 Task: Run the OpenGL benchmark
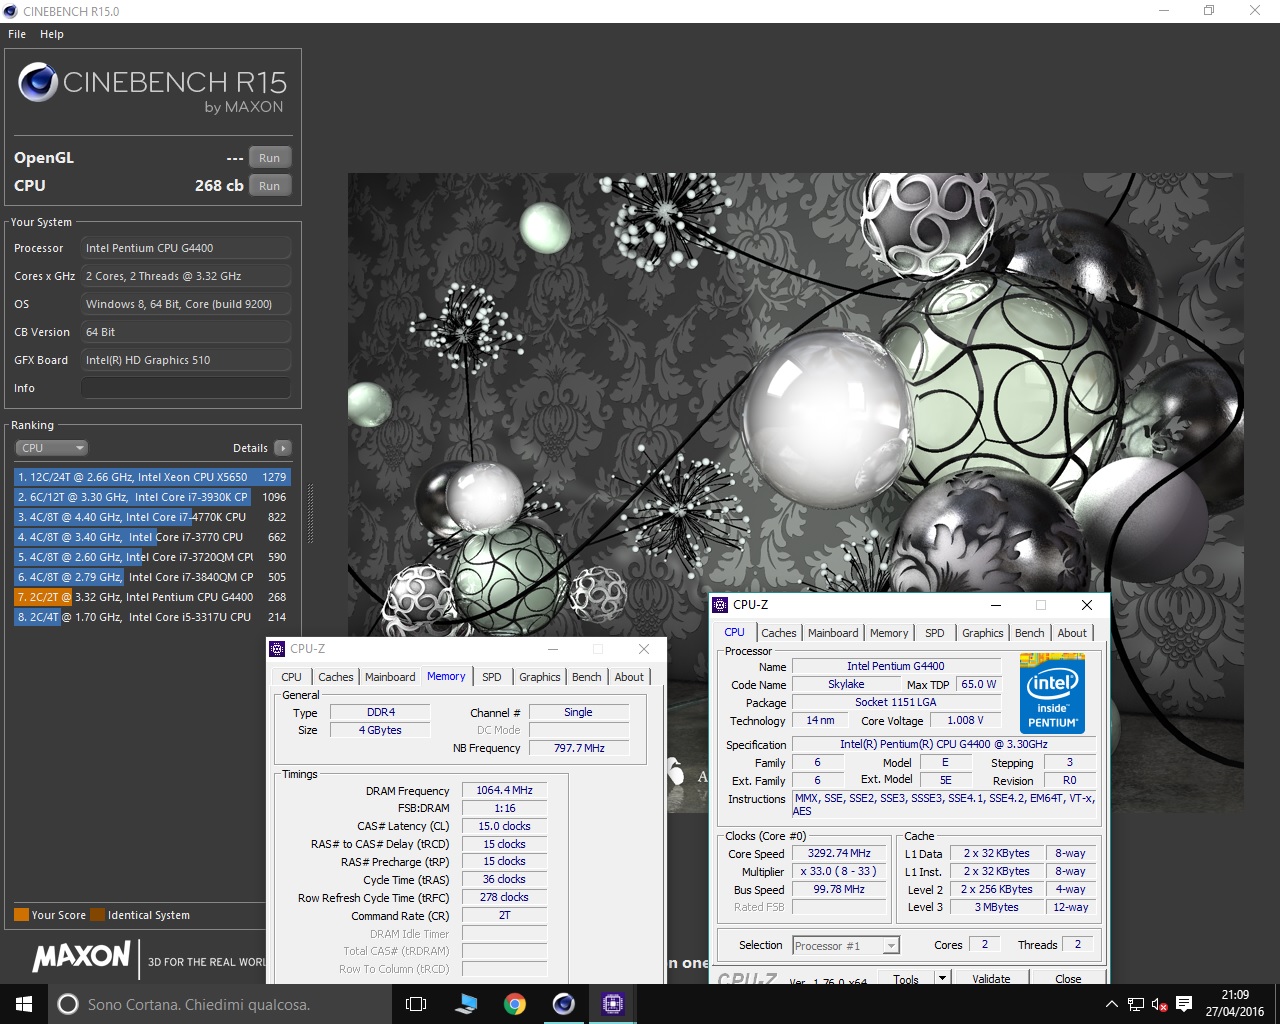click(270, 158)
